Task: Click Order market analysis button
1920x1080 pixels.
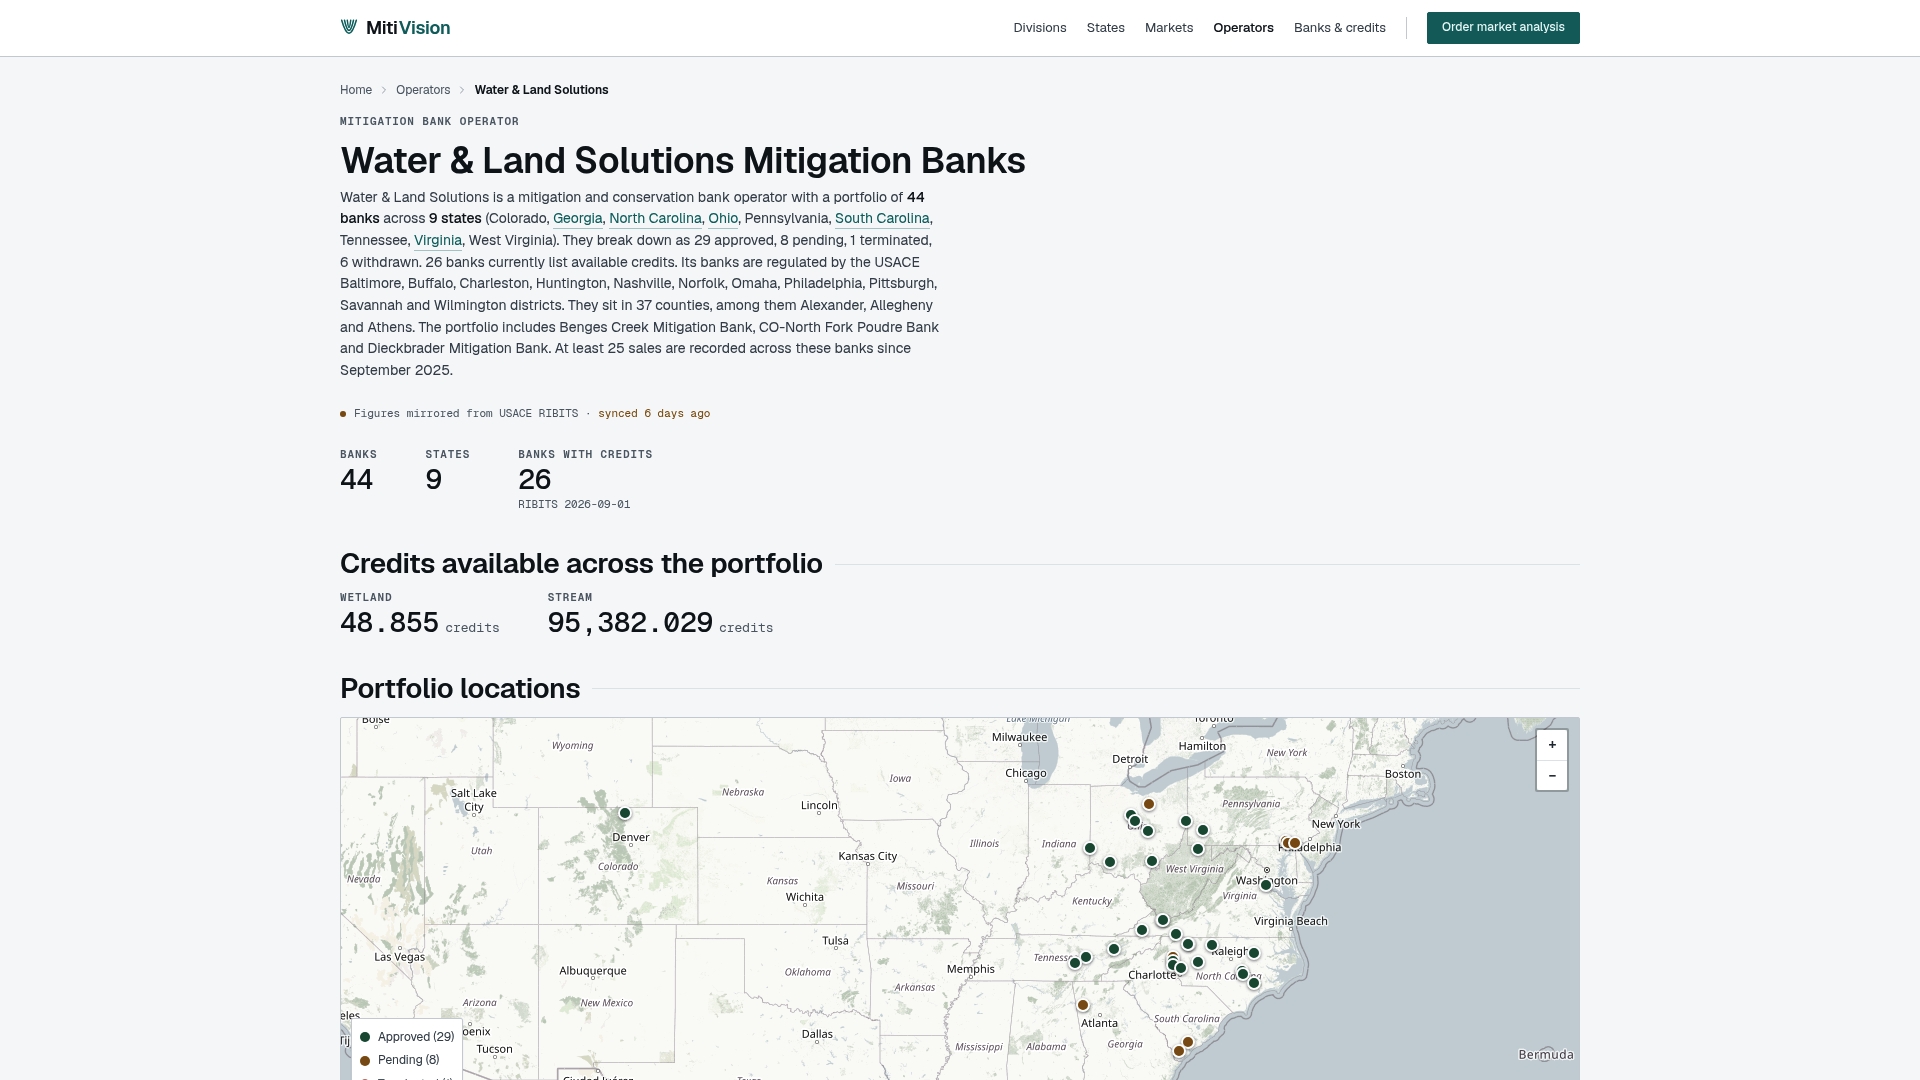Action: (x=1503, y=28)
